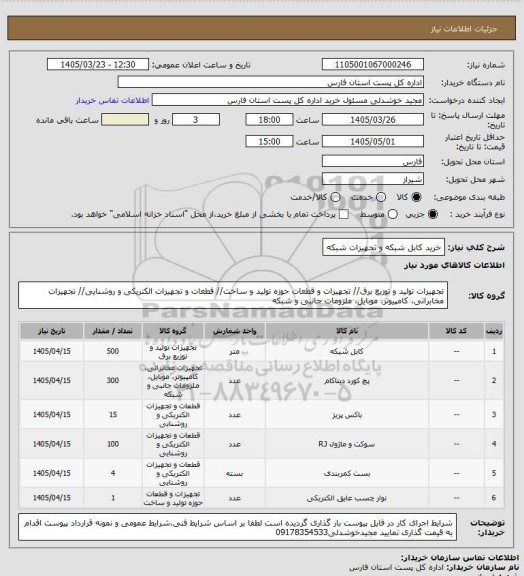Click the quantity 300 in the پچ کورد row
Screen dimensions: 524x576
113,381
